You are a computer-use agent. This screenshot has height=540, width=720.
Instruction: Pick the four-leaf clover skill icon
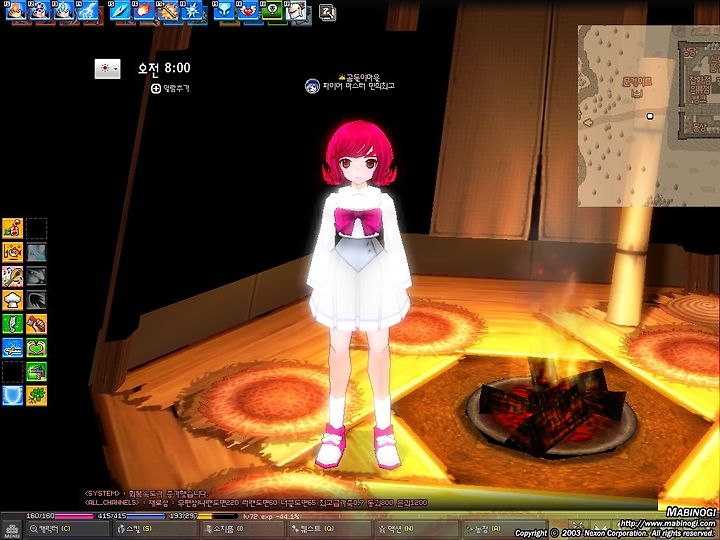coord(36,395)
